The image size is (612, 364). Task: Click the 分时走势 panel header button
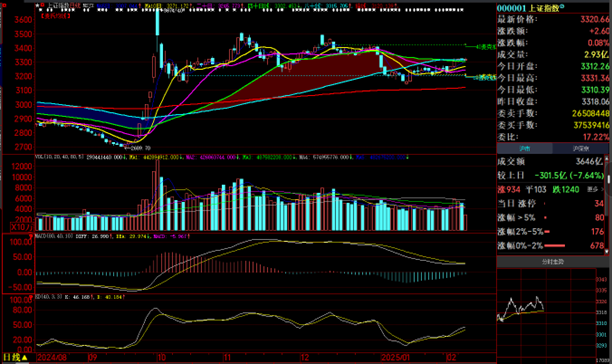click(x=553, y=262)
